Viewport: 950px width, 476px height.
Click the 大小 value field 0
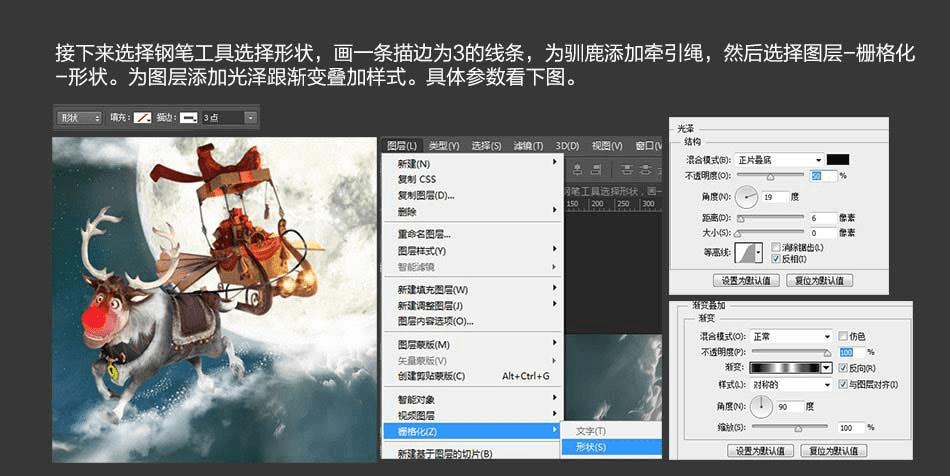[x=823, y=233]
